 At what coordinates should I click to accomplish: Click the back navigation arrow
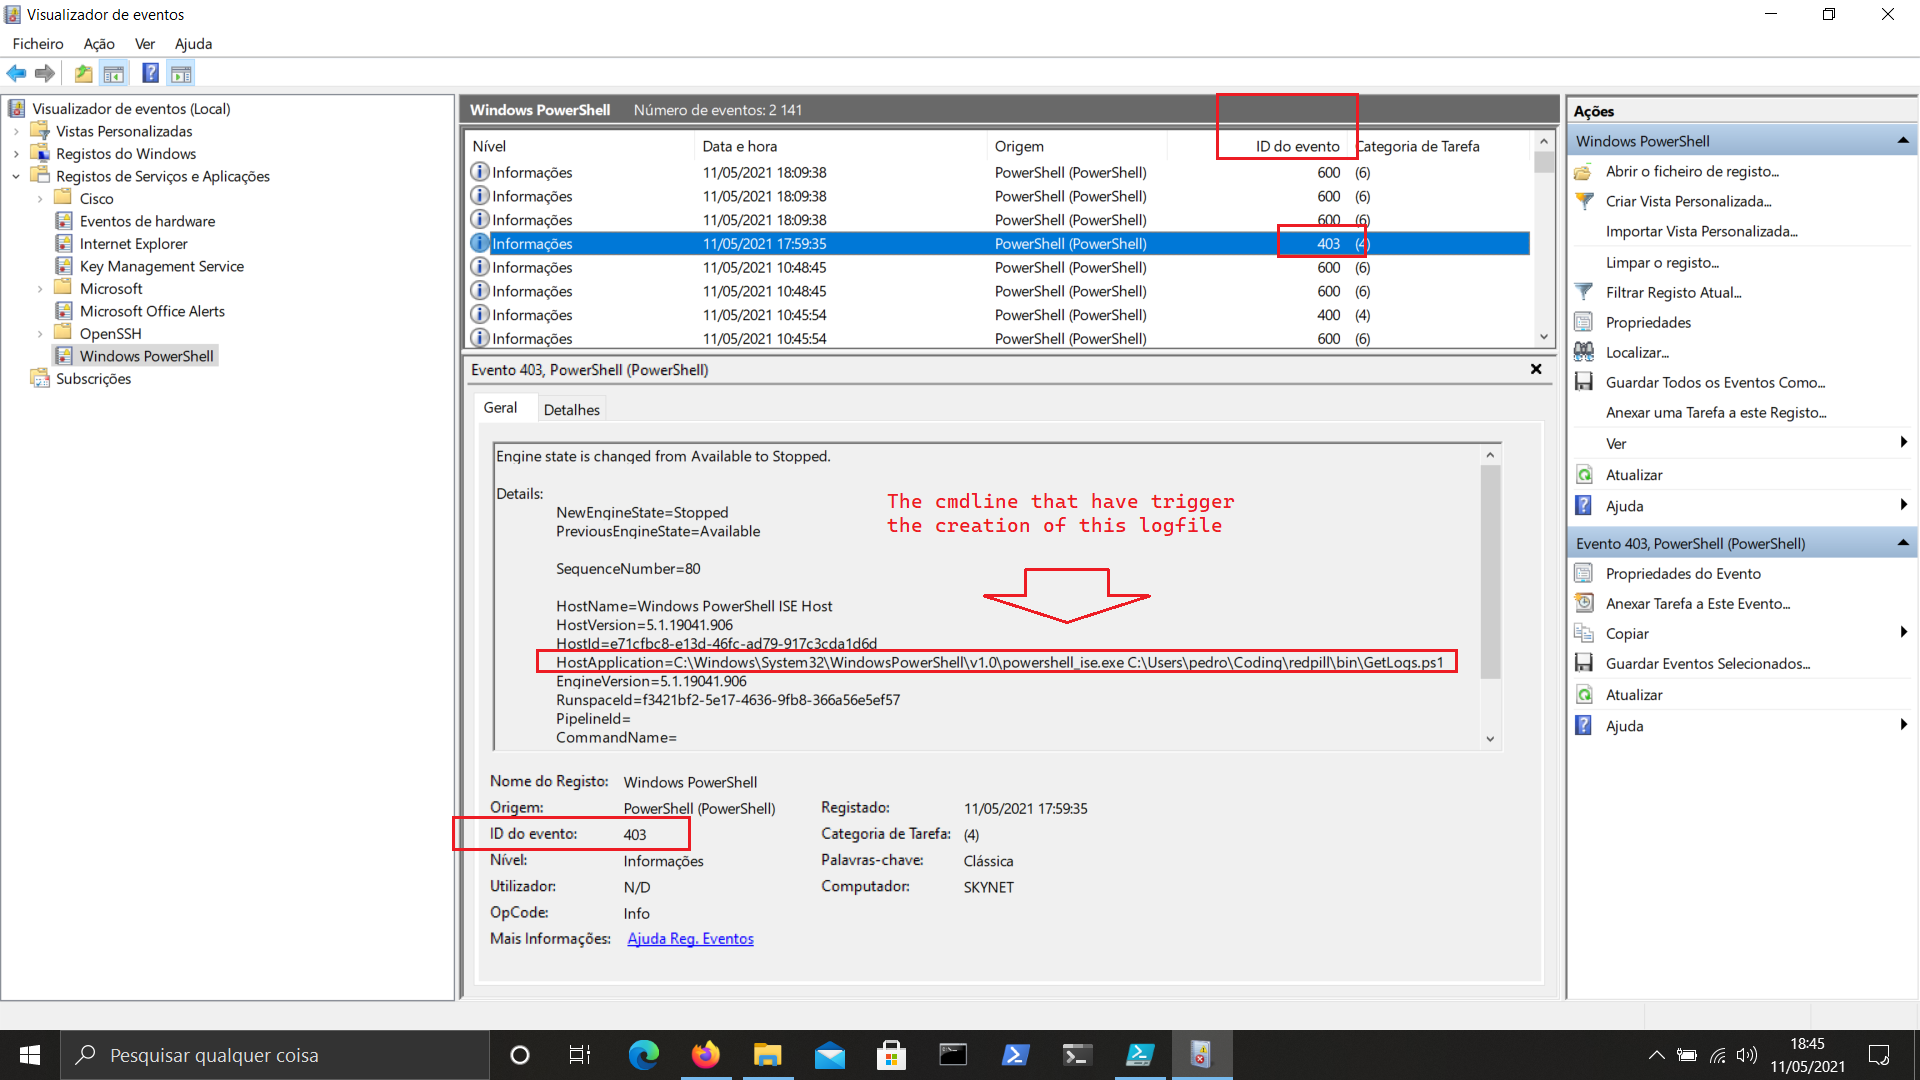(16, 72)
